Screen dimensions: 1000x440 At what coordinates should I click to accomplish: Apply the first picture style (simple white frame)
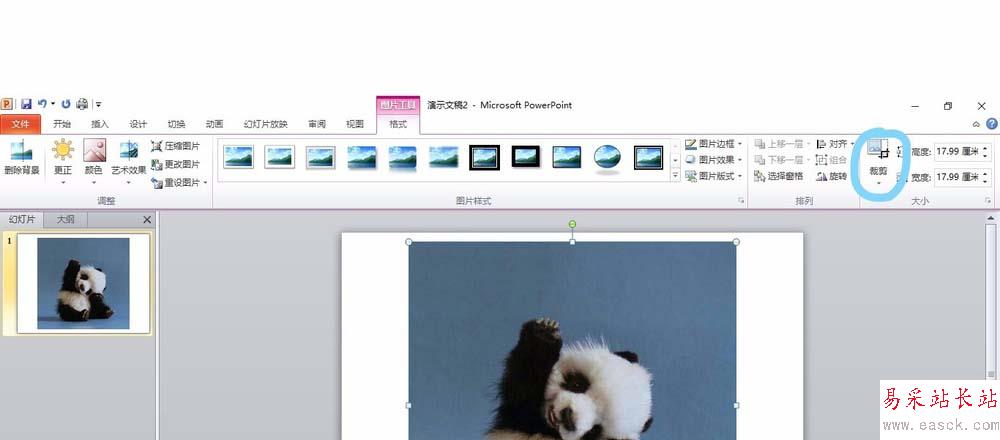pyautogui.click(x=239, y=157)
